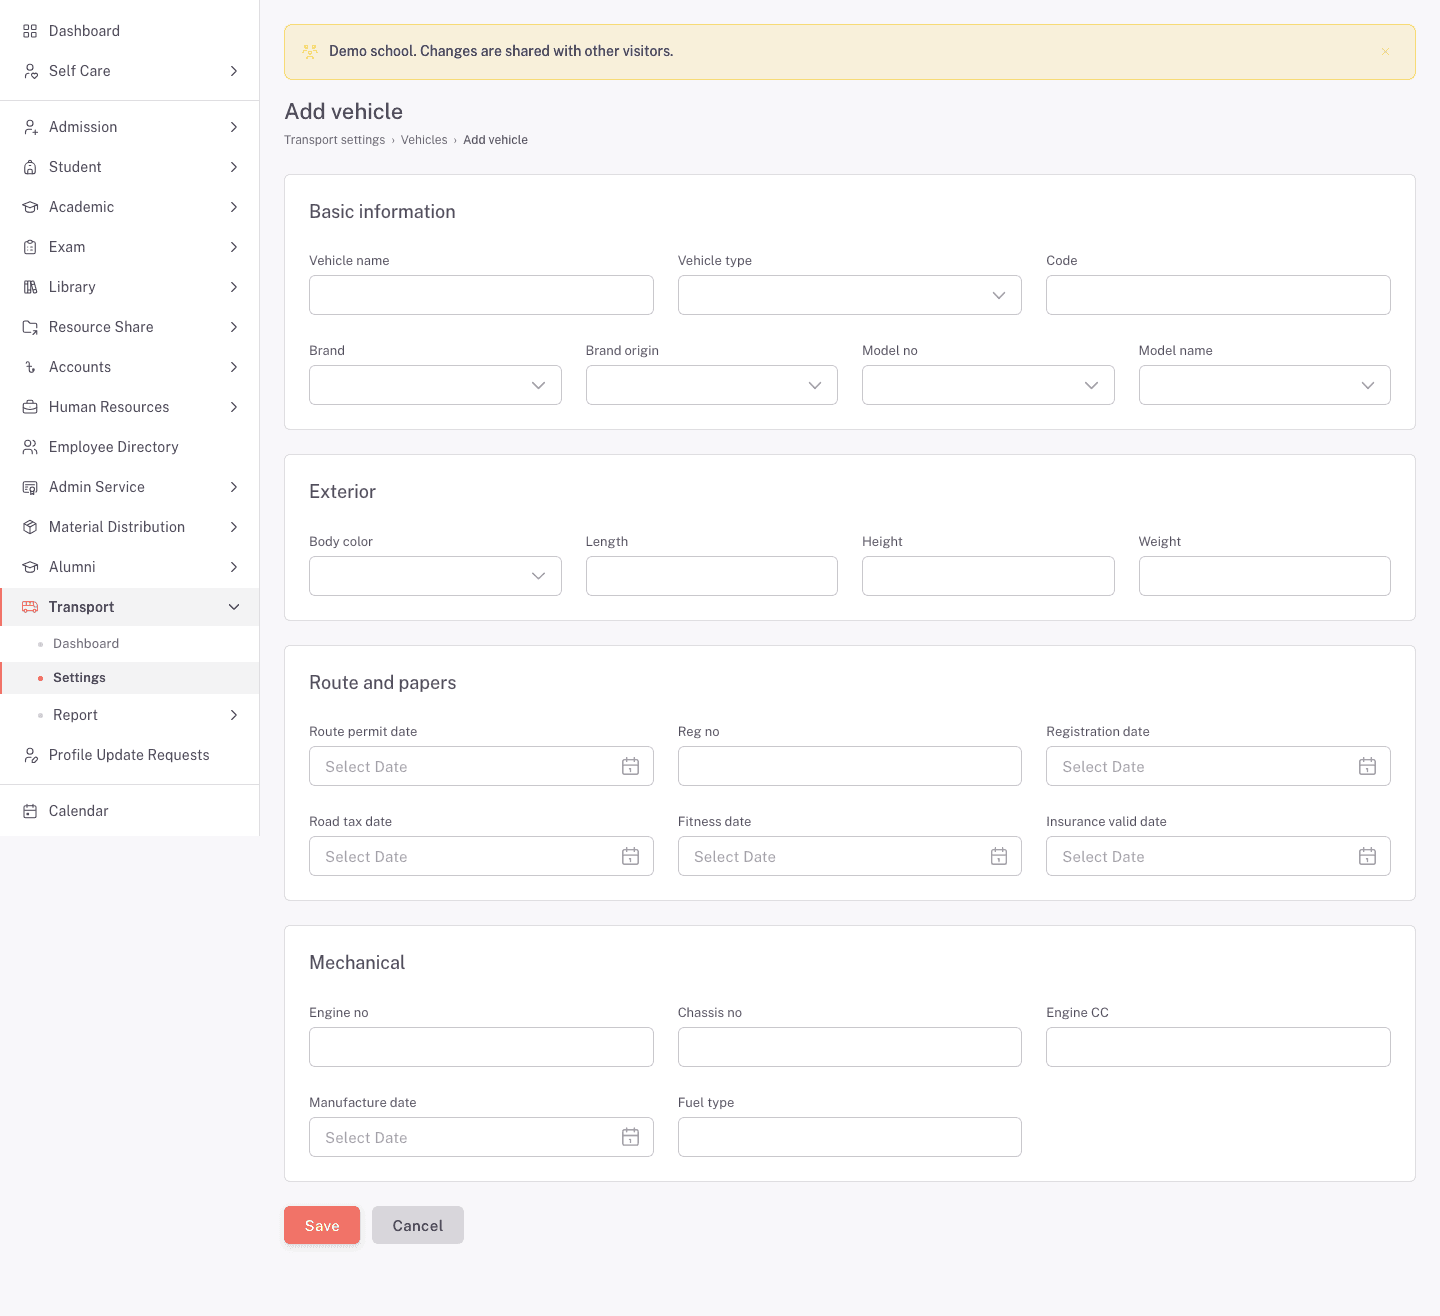Expand the Report submenu chevron

234,715
